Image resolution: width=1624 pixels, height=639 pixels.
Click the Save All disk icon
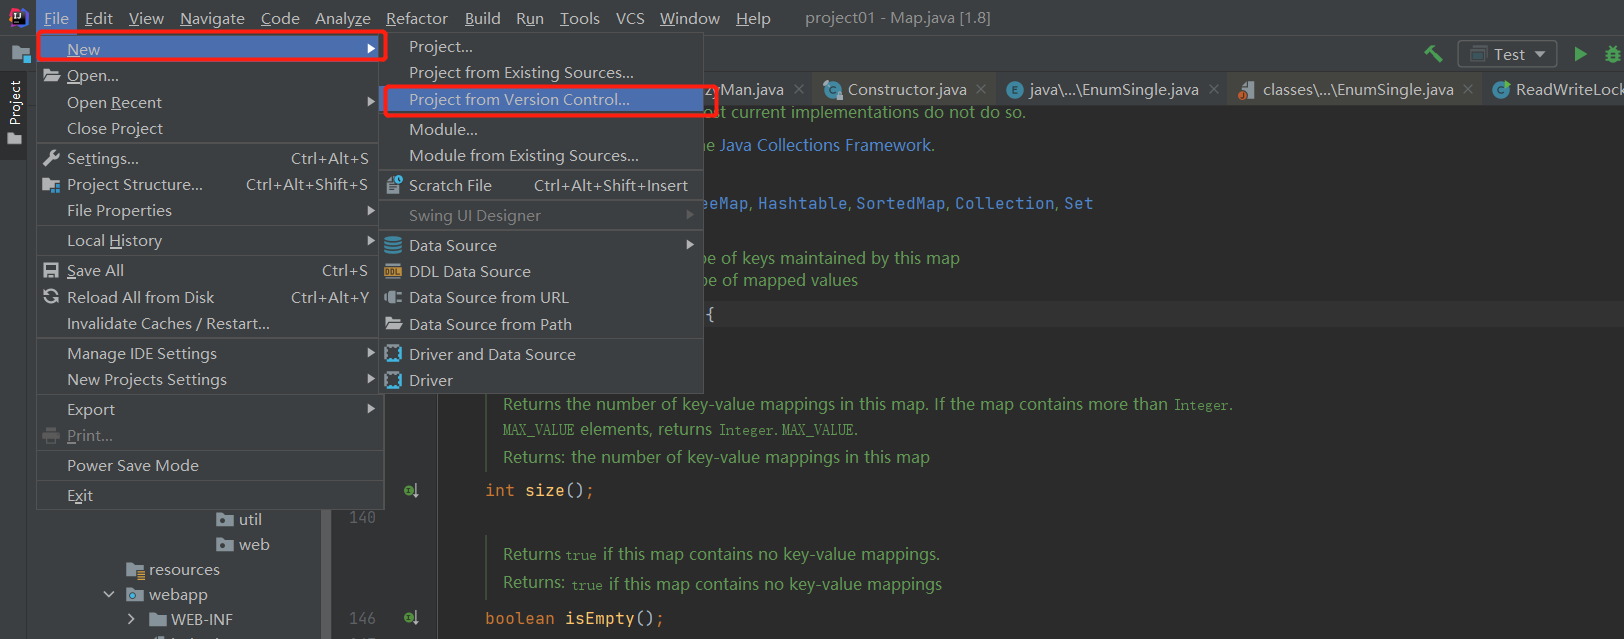[51, 270]
